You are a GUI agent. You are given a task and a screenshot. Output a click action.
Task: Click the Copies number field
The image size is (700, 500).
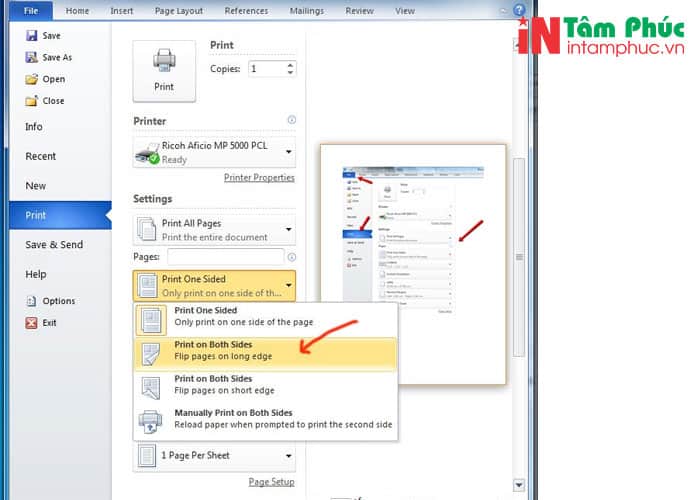pyautogui.click(x=267, y=69)
